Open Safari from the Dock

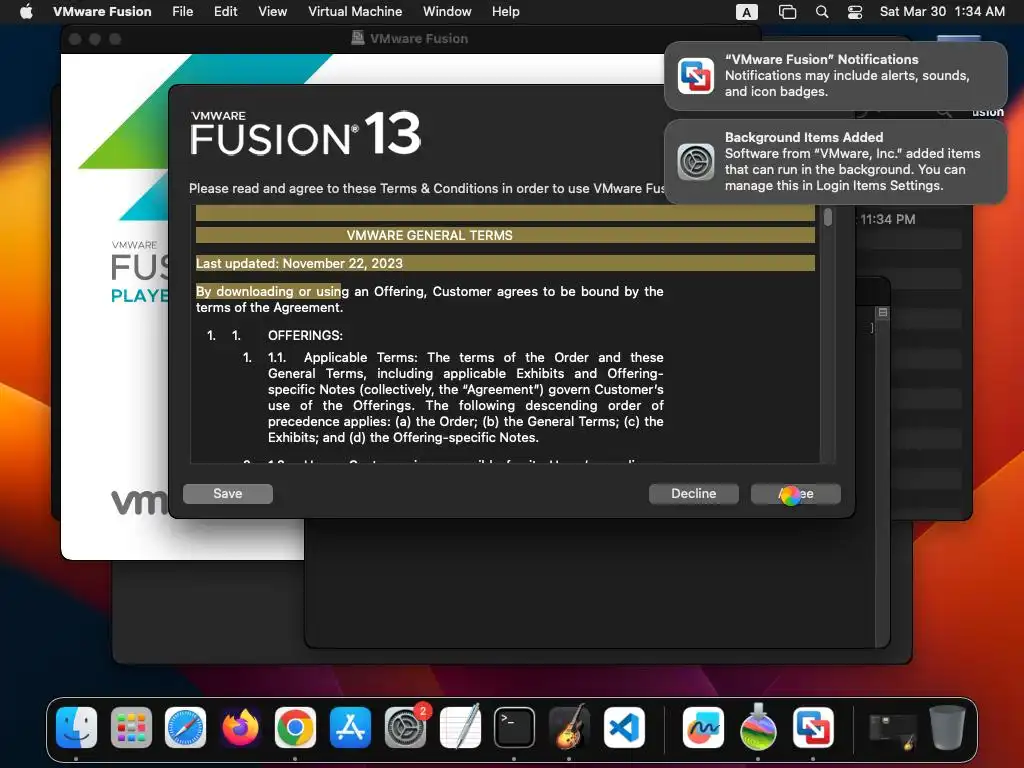click(x=185, y=728)
